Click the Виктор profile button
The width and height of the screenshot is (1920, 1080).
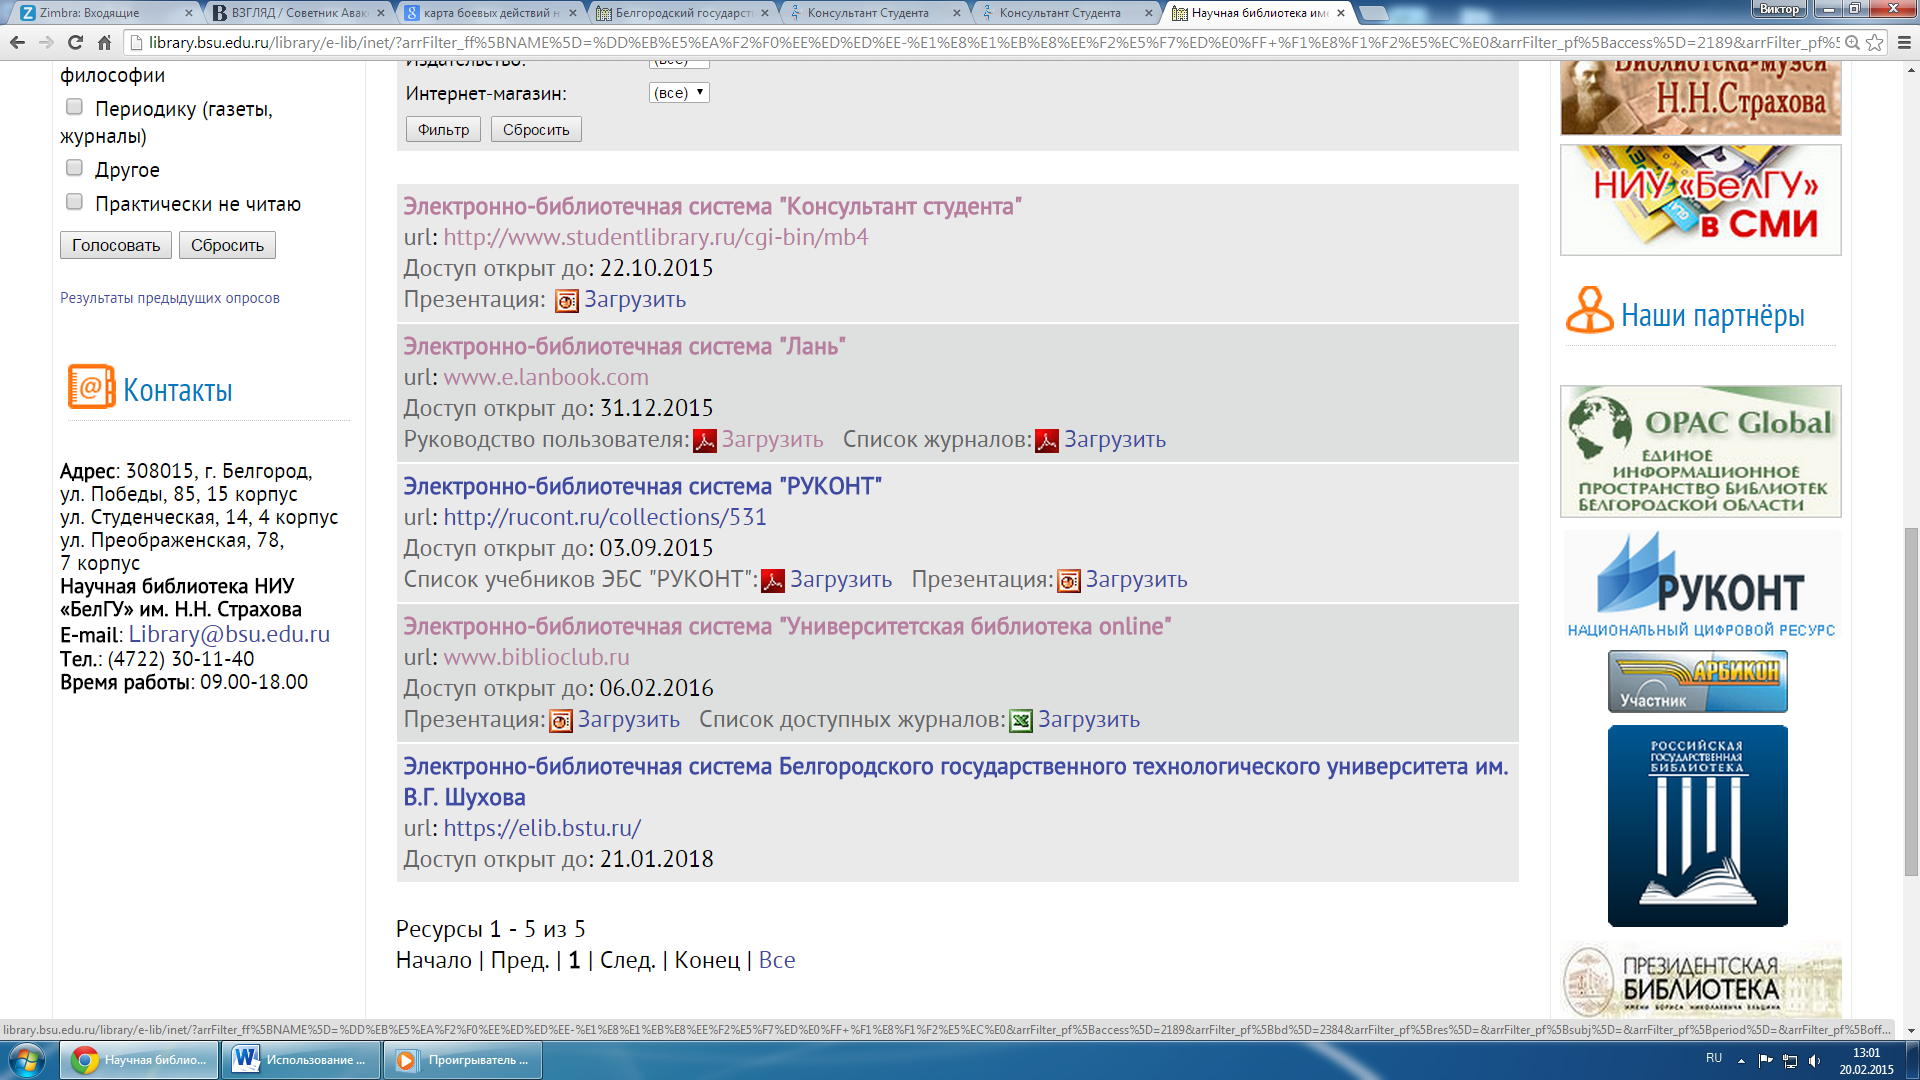(x=1779, y=9)
